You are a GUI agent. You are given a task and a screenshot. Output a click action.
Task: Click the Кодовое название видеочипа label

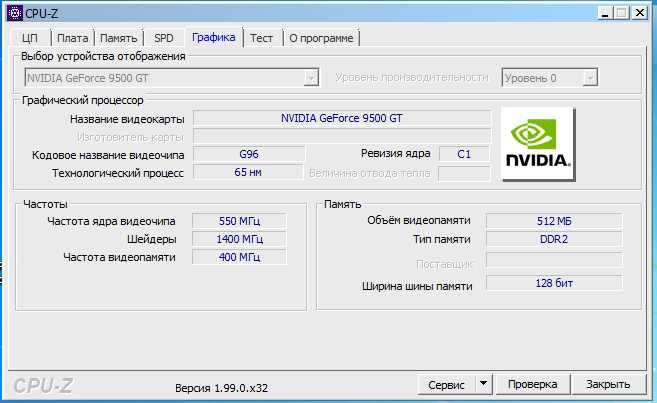coord(108,155)
